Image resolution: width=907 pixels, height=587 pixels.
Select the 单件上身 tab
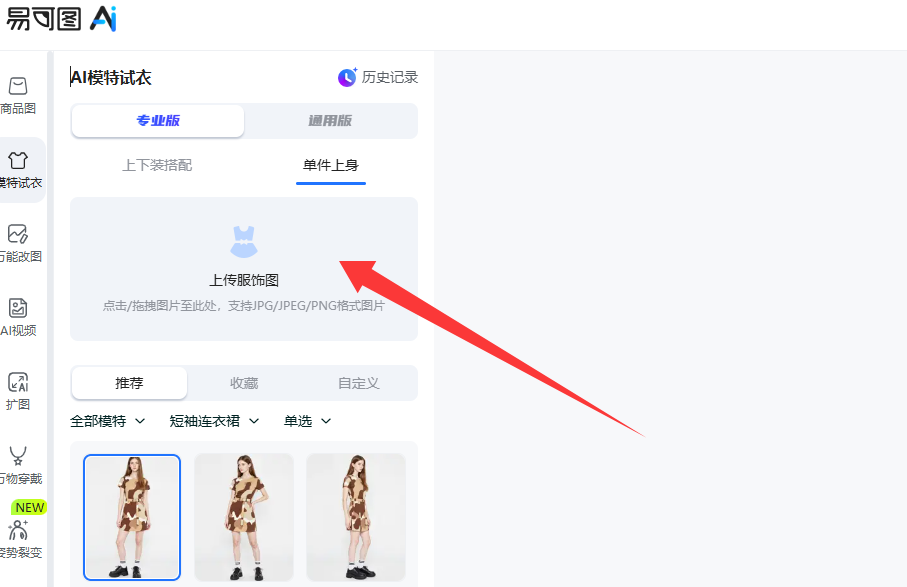[331, 165]
